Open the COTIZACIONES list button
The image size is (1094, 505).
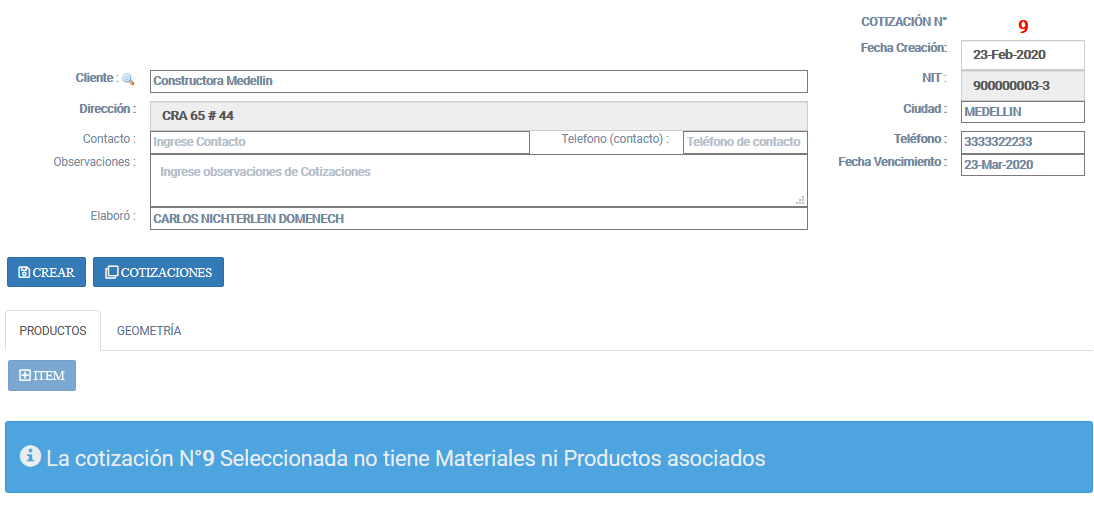pos(158,272)
